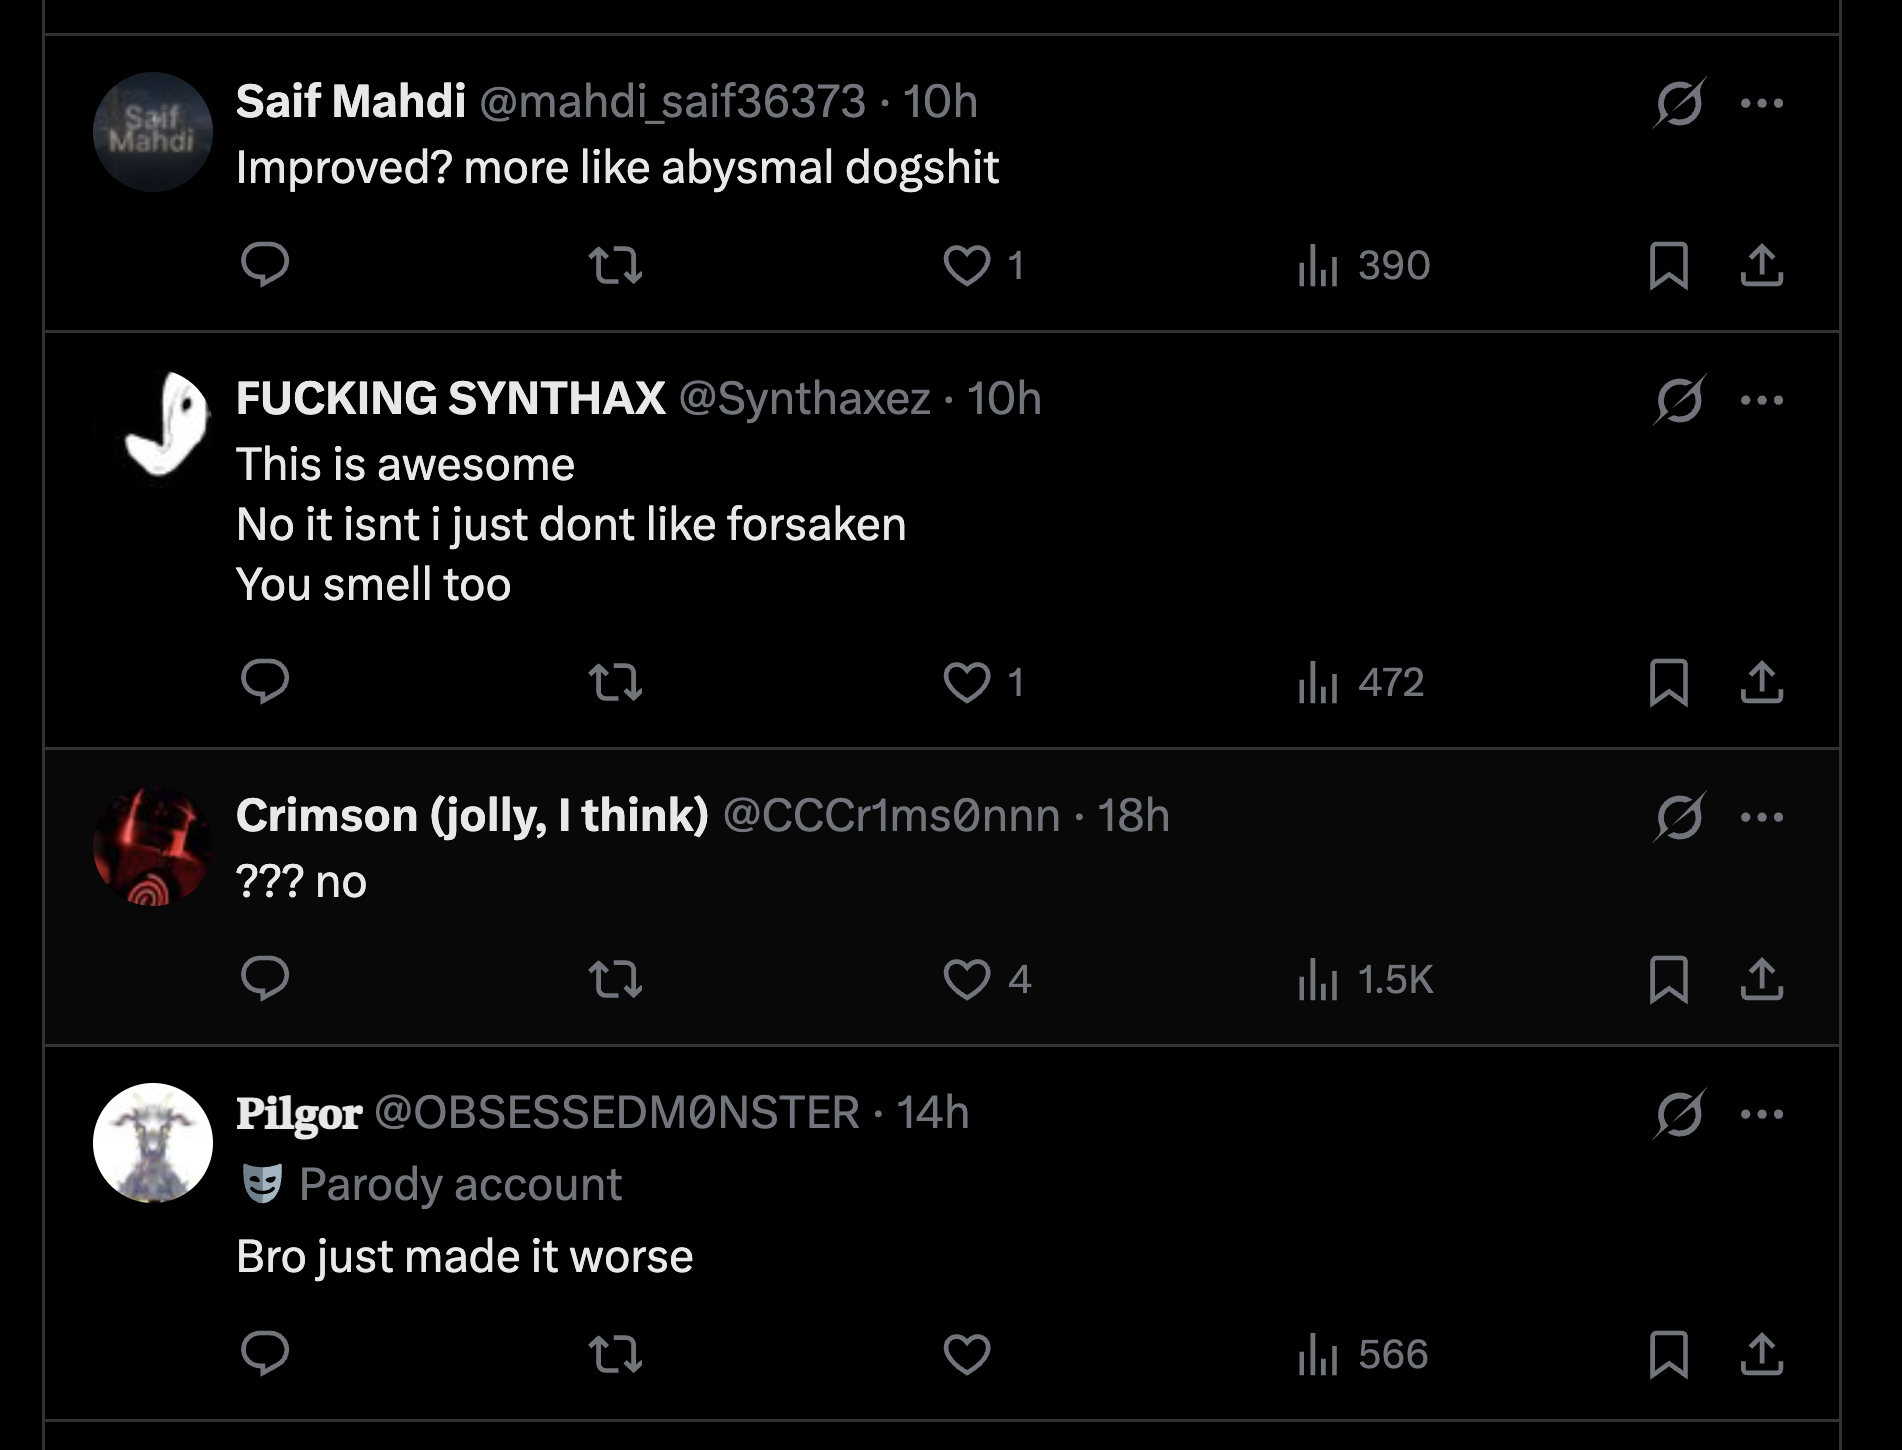Open the @OBSESSEDM0NSTER handle link
This screenshot has width=1902, height=1450.
[x=616, y=1113]
